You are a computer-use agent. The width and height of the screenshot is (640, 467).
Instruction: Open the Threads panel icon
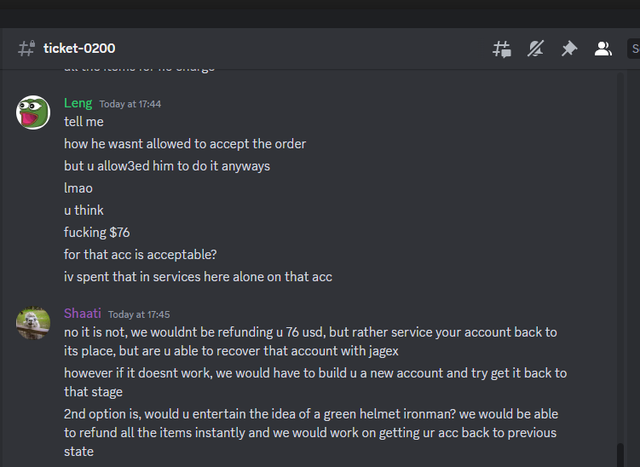pos(502,49)
